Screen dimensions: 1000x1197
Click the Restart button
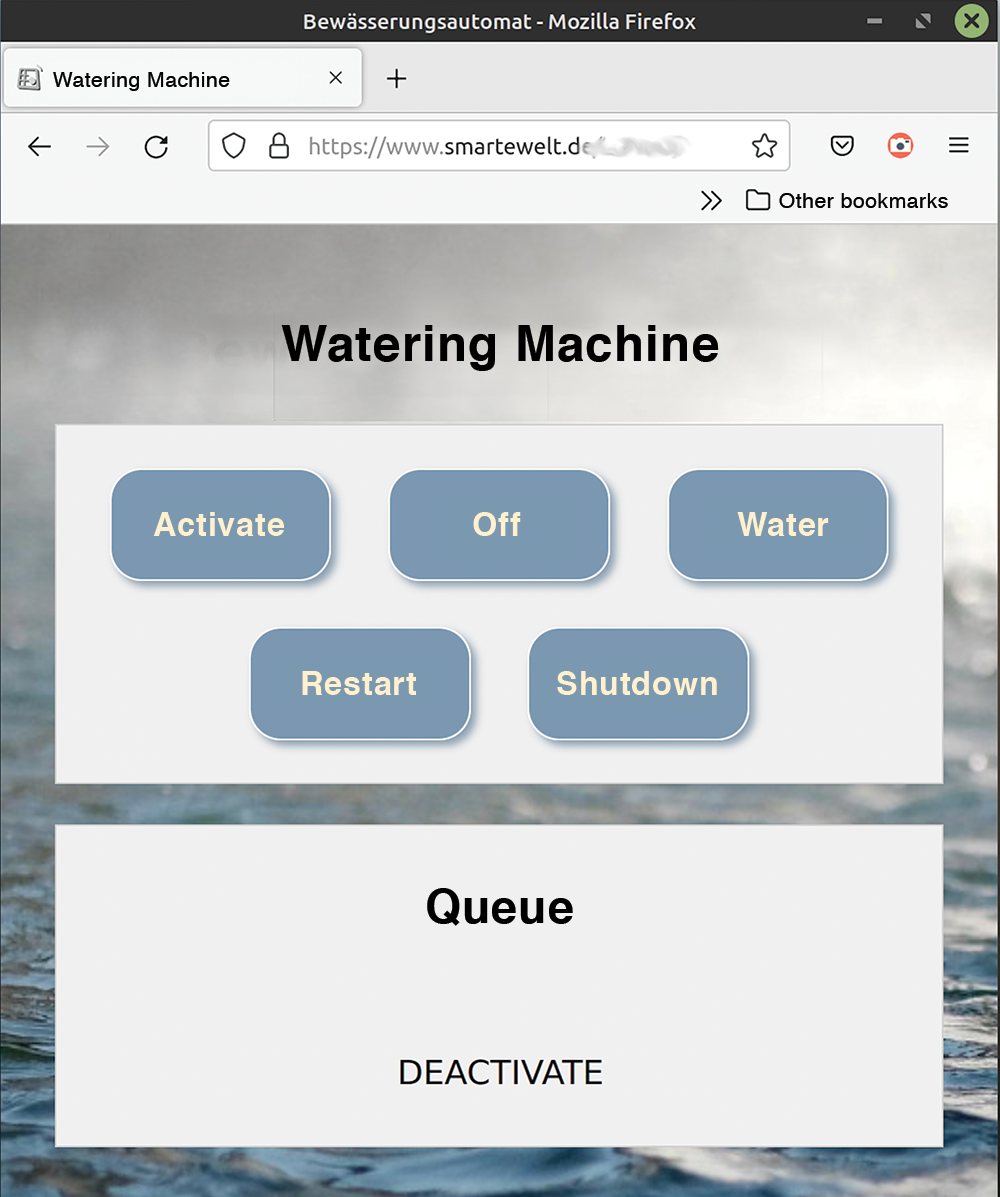[x=360, y=684]
